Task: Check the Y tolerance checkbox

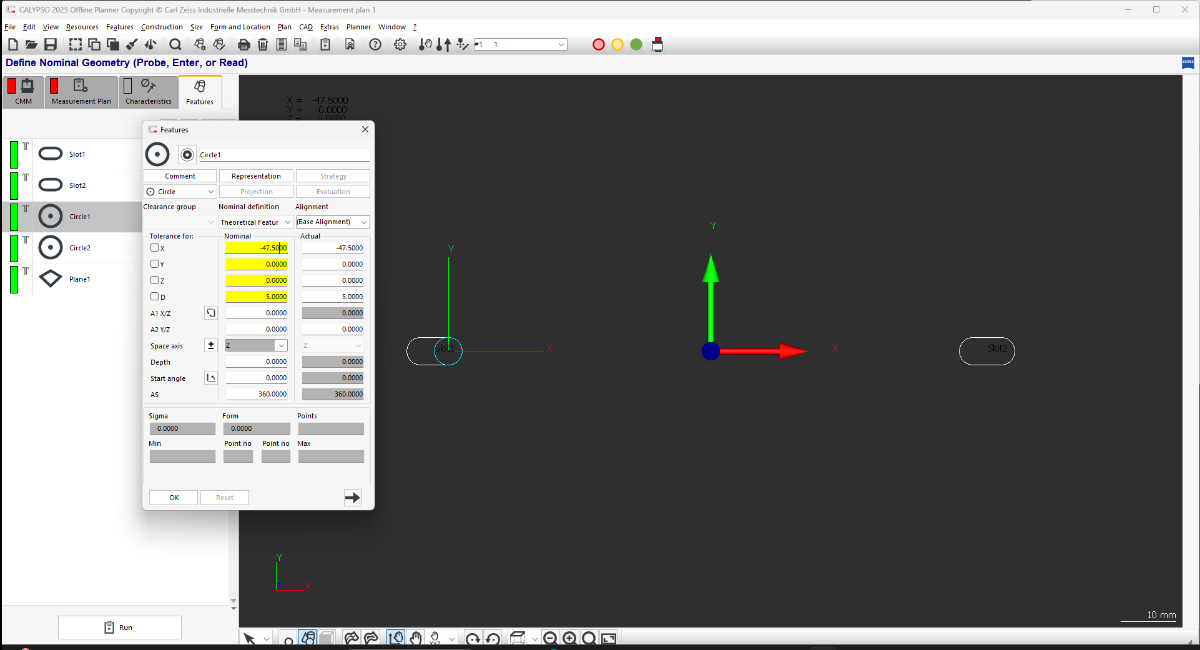Action: point(154,264)
